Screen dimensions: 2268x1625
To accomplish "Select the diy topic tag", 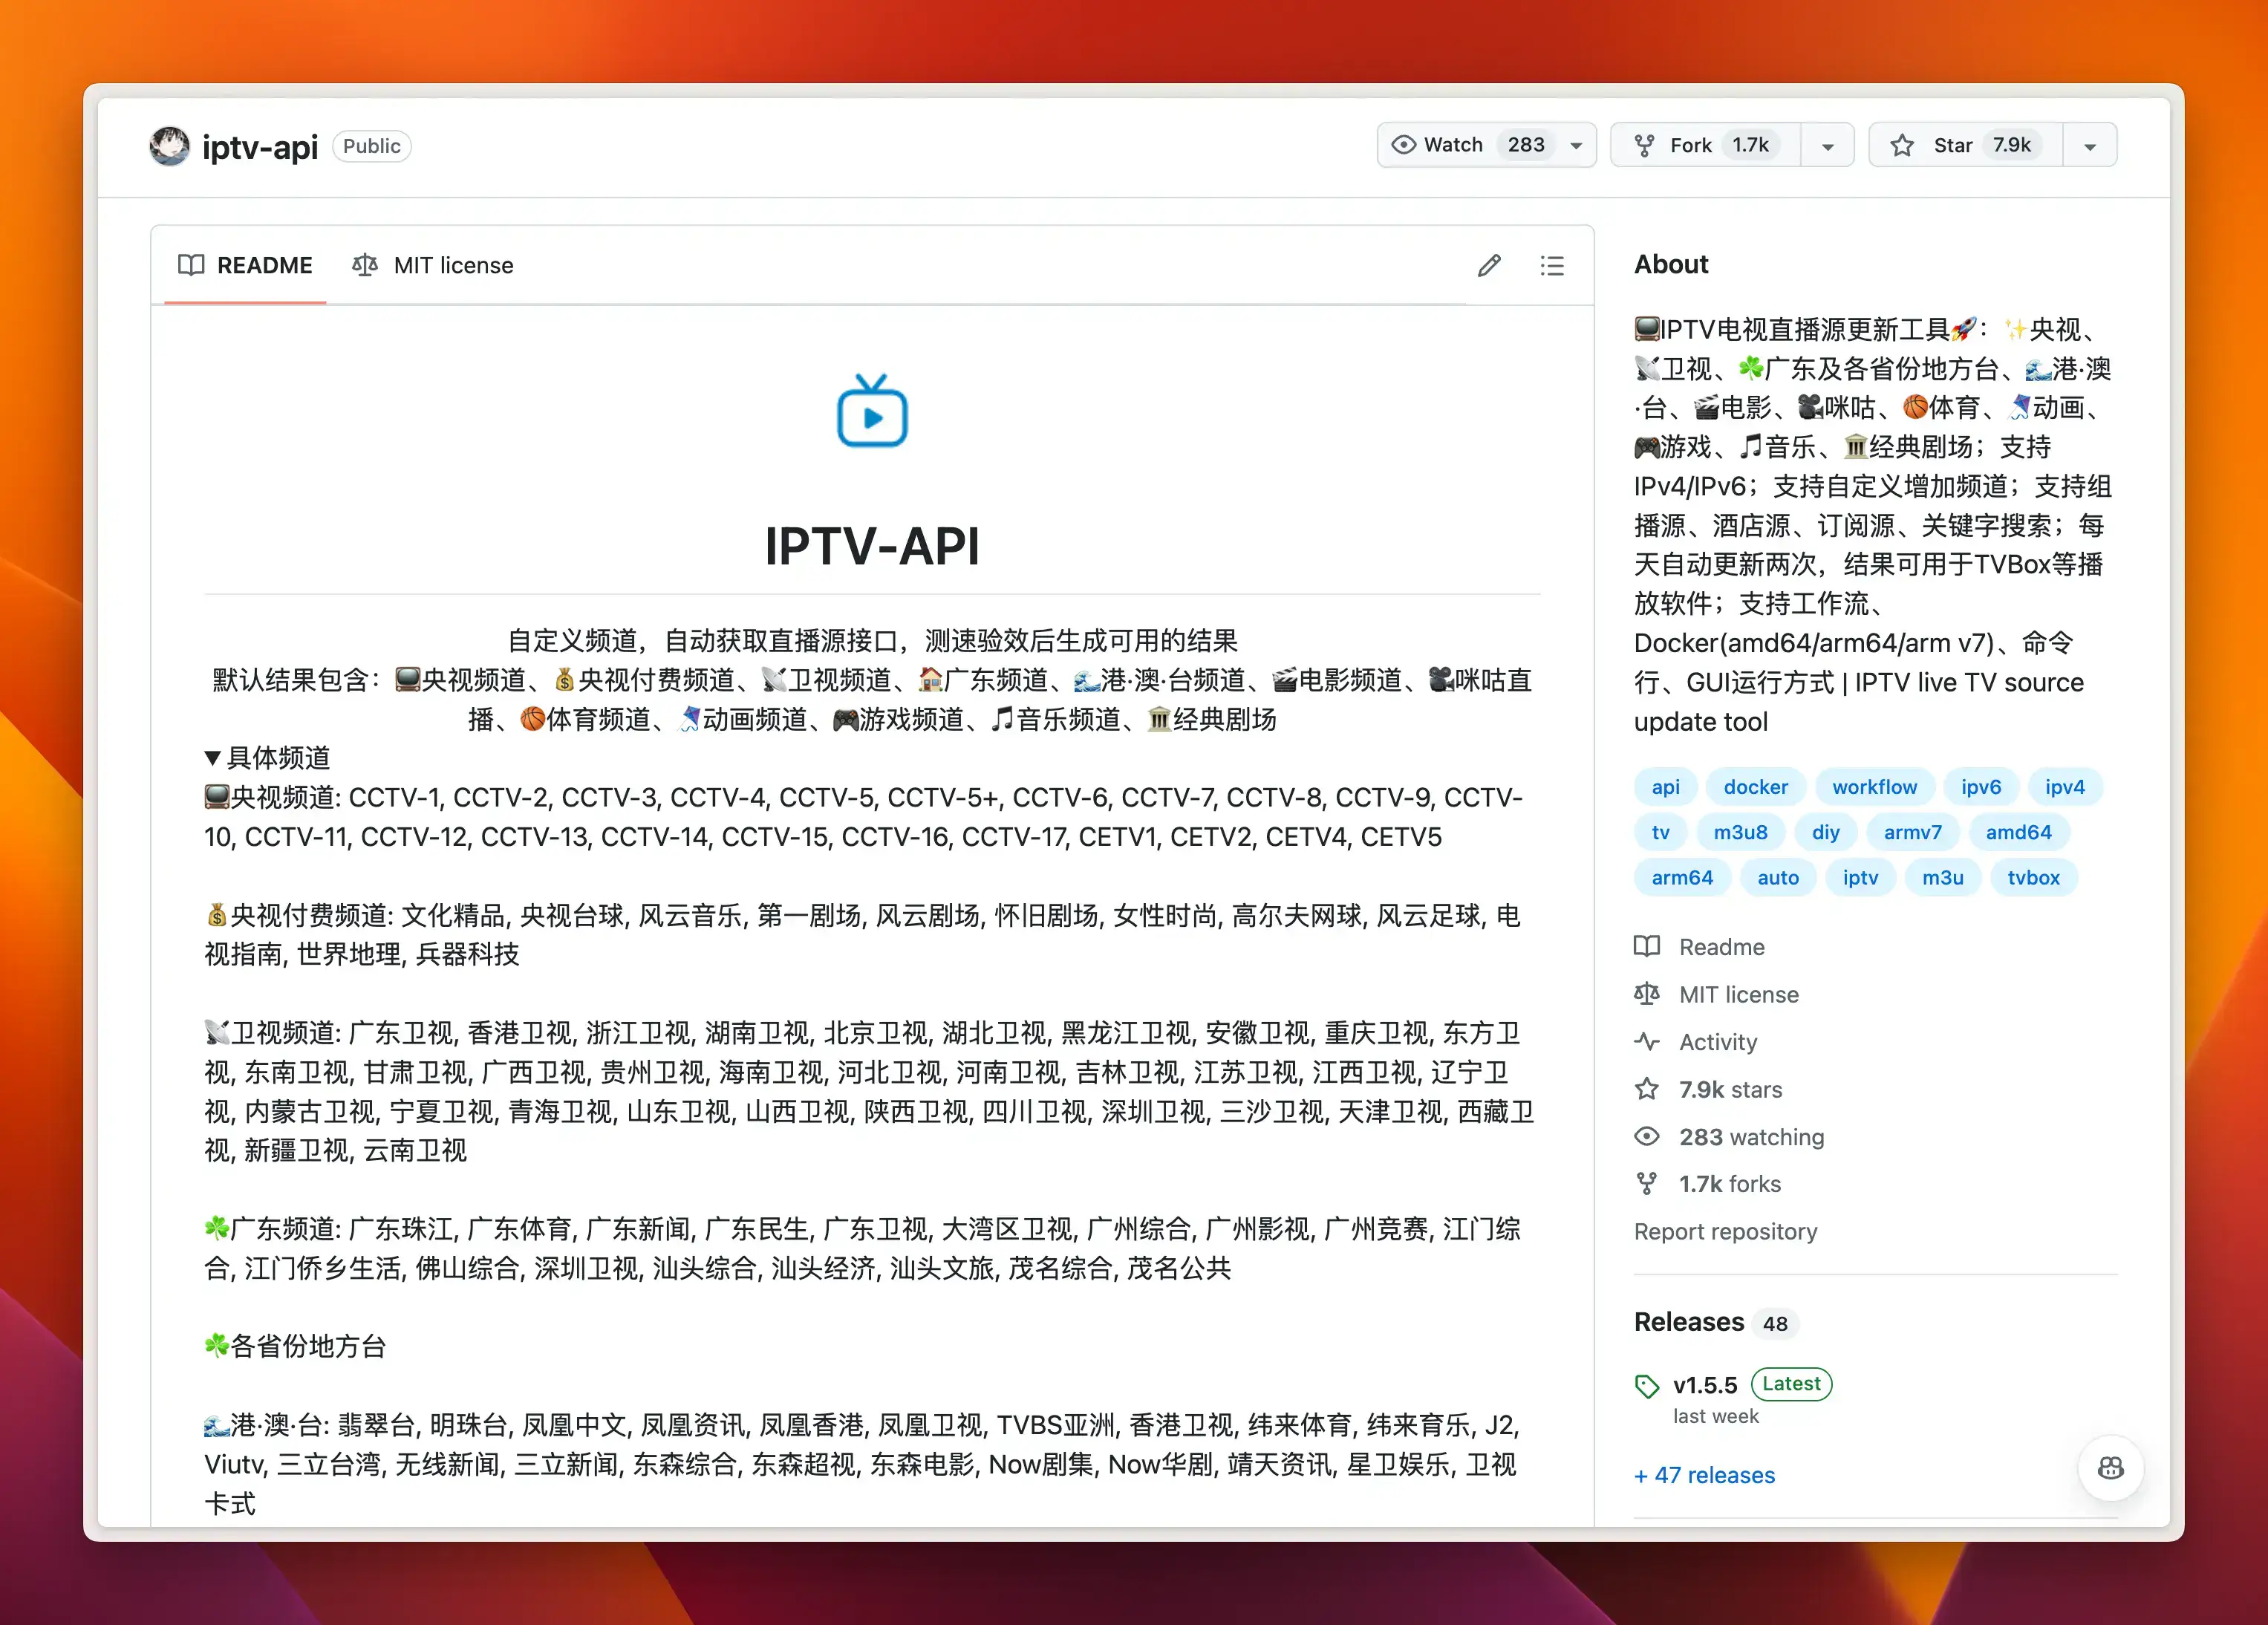I will coord(1825,832).
